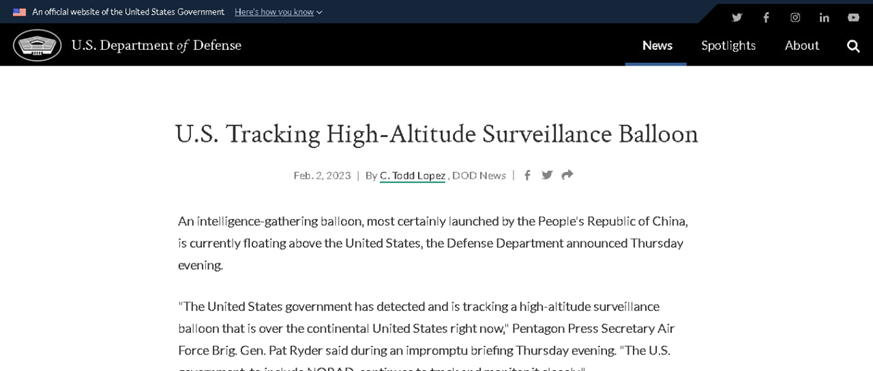Click the chevron next to Here's how you know

pos(319,12)
